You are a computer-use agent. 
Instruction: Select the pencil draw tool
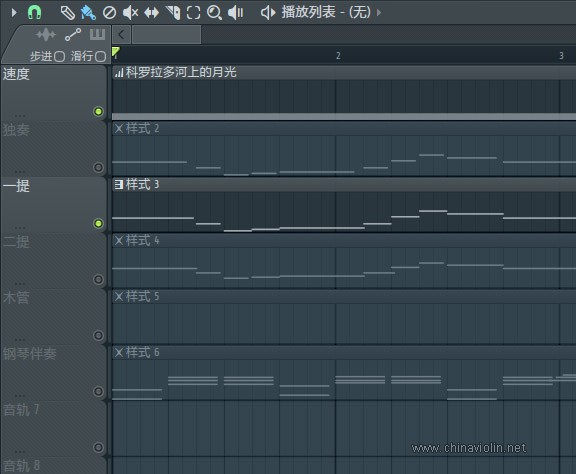pos(68,13)
